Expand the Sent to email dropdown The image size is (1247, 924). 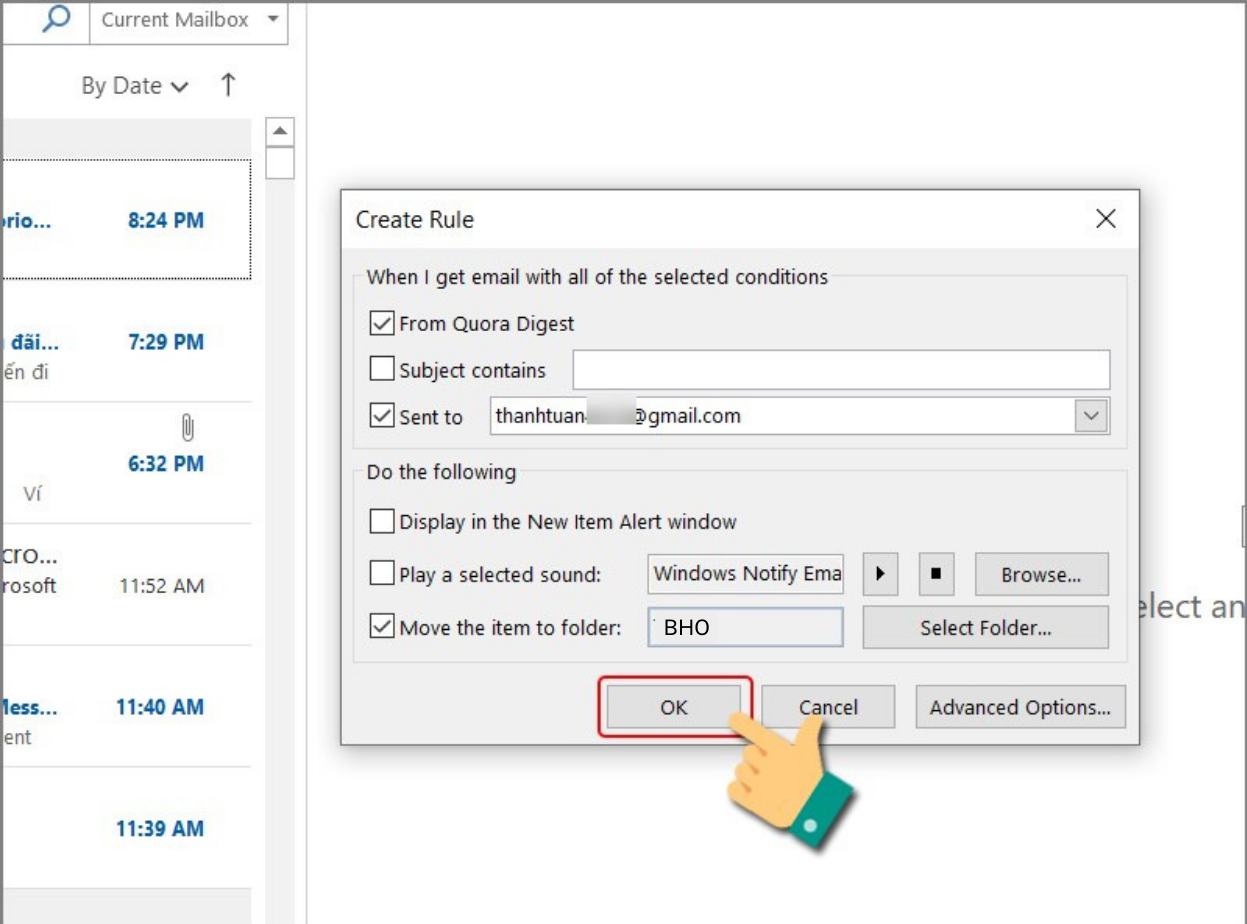[1092, 416]
